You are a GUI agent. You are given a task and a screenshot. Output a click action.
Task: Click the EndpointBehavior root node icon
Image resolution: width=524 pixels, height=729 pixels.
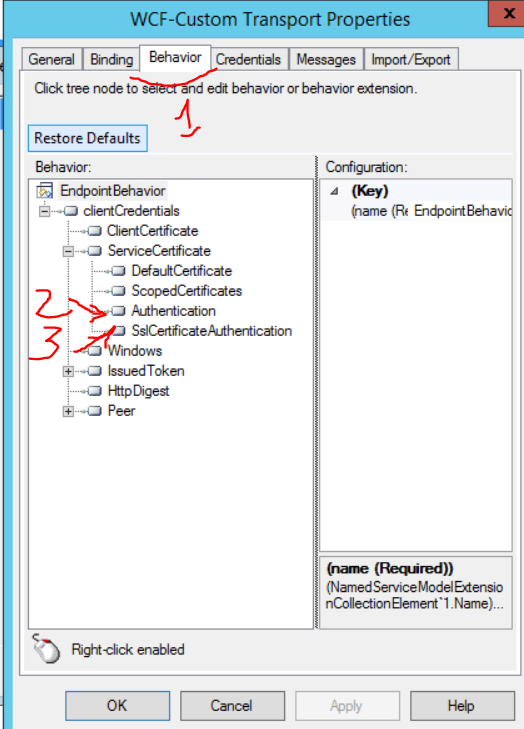pyautogui.click(x=45, y=191)
